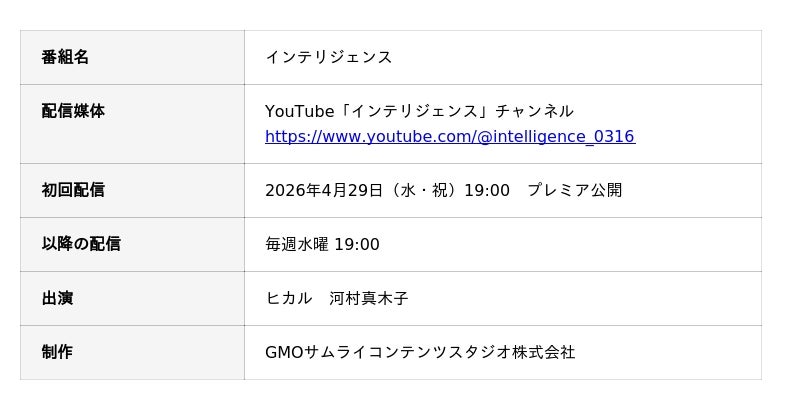This screenshot has width=800, height=410.
Task: Click the 19:00 time in 初回配信 row
Action: point(487,190)
